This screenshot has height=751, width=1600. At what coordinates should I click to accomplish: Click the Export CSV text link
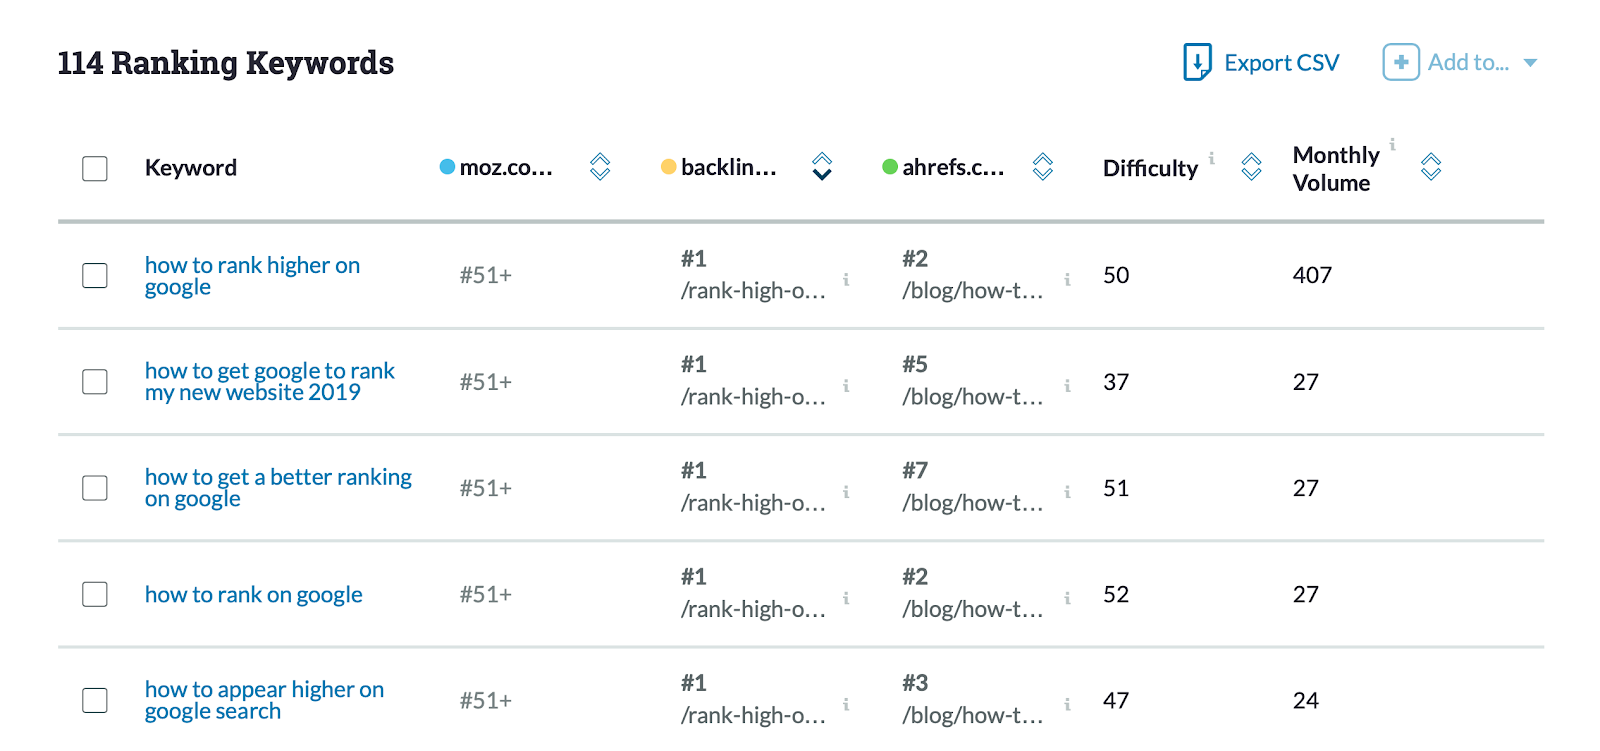pos(1281,63)
